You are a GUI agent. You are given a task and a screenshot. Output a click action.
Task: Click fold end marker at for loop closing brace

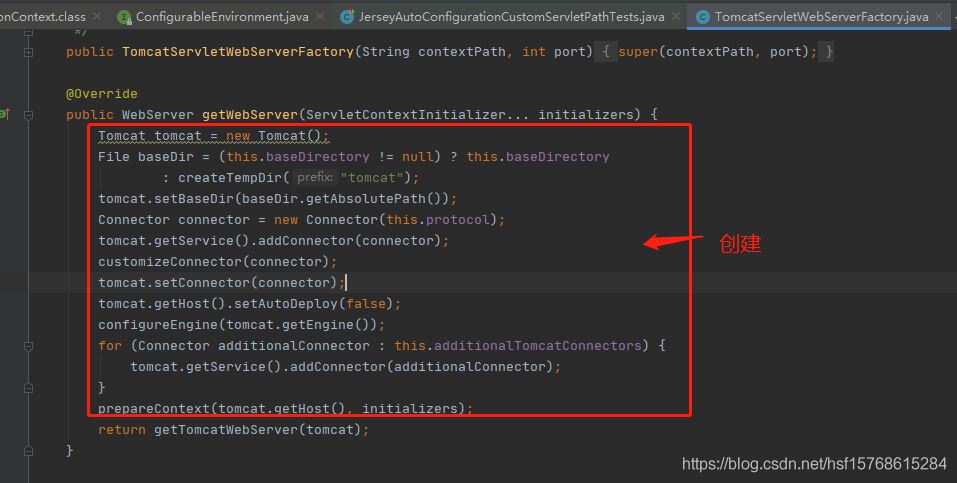[x=28, y=388]
